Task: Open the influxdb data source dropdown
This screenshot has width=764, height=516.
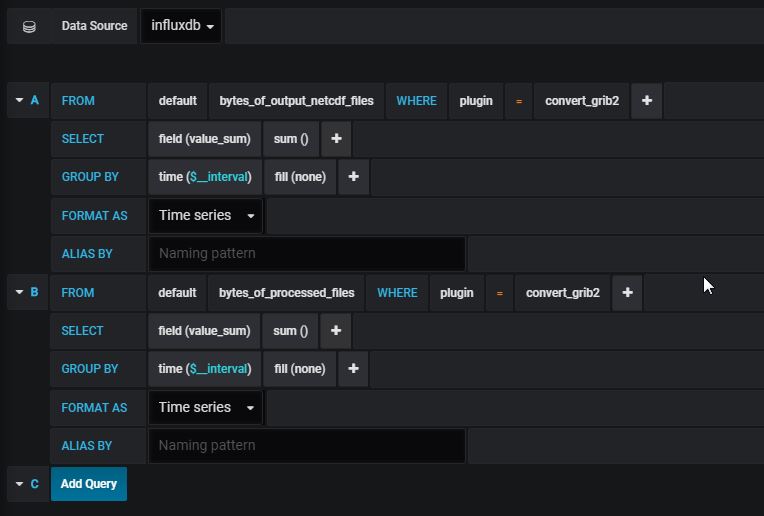Action: [x=182, y=26]
